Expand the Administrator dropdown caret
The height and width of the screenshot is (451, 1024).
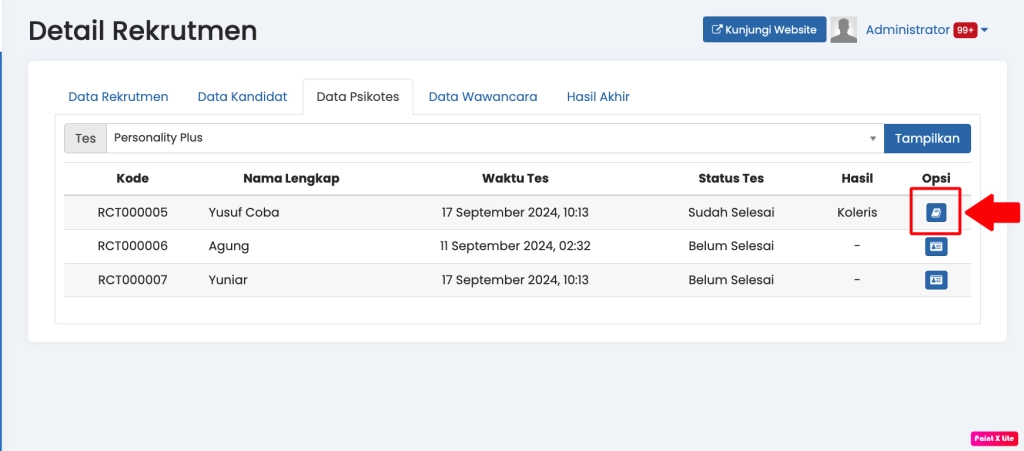[x=984, y=30]
